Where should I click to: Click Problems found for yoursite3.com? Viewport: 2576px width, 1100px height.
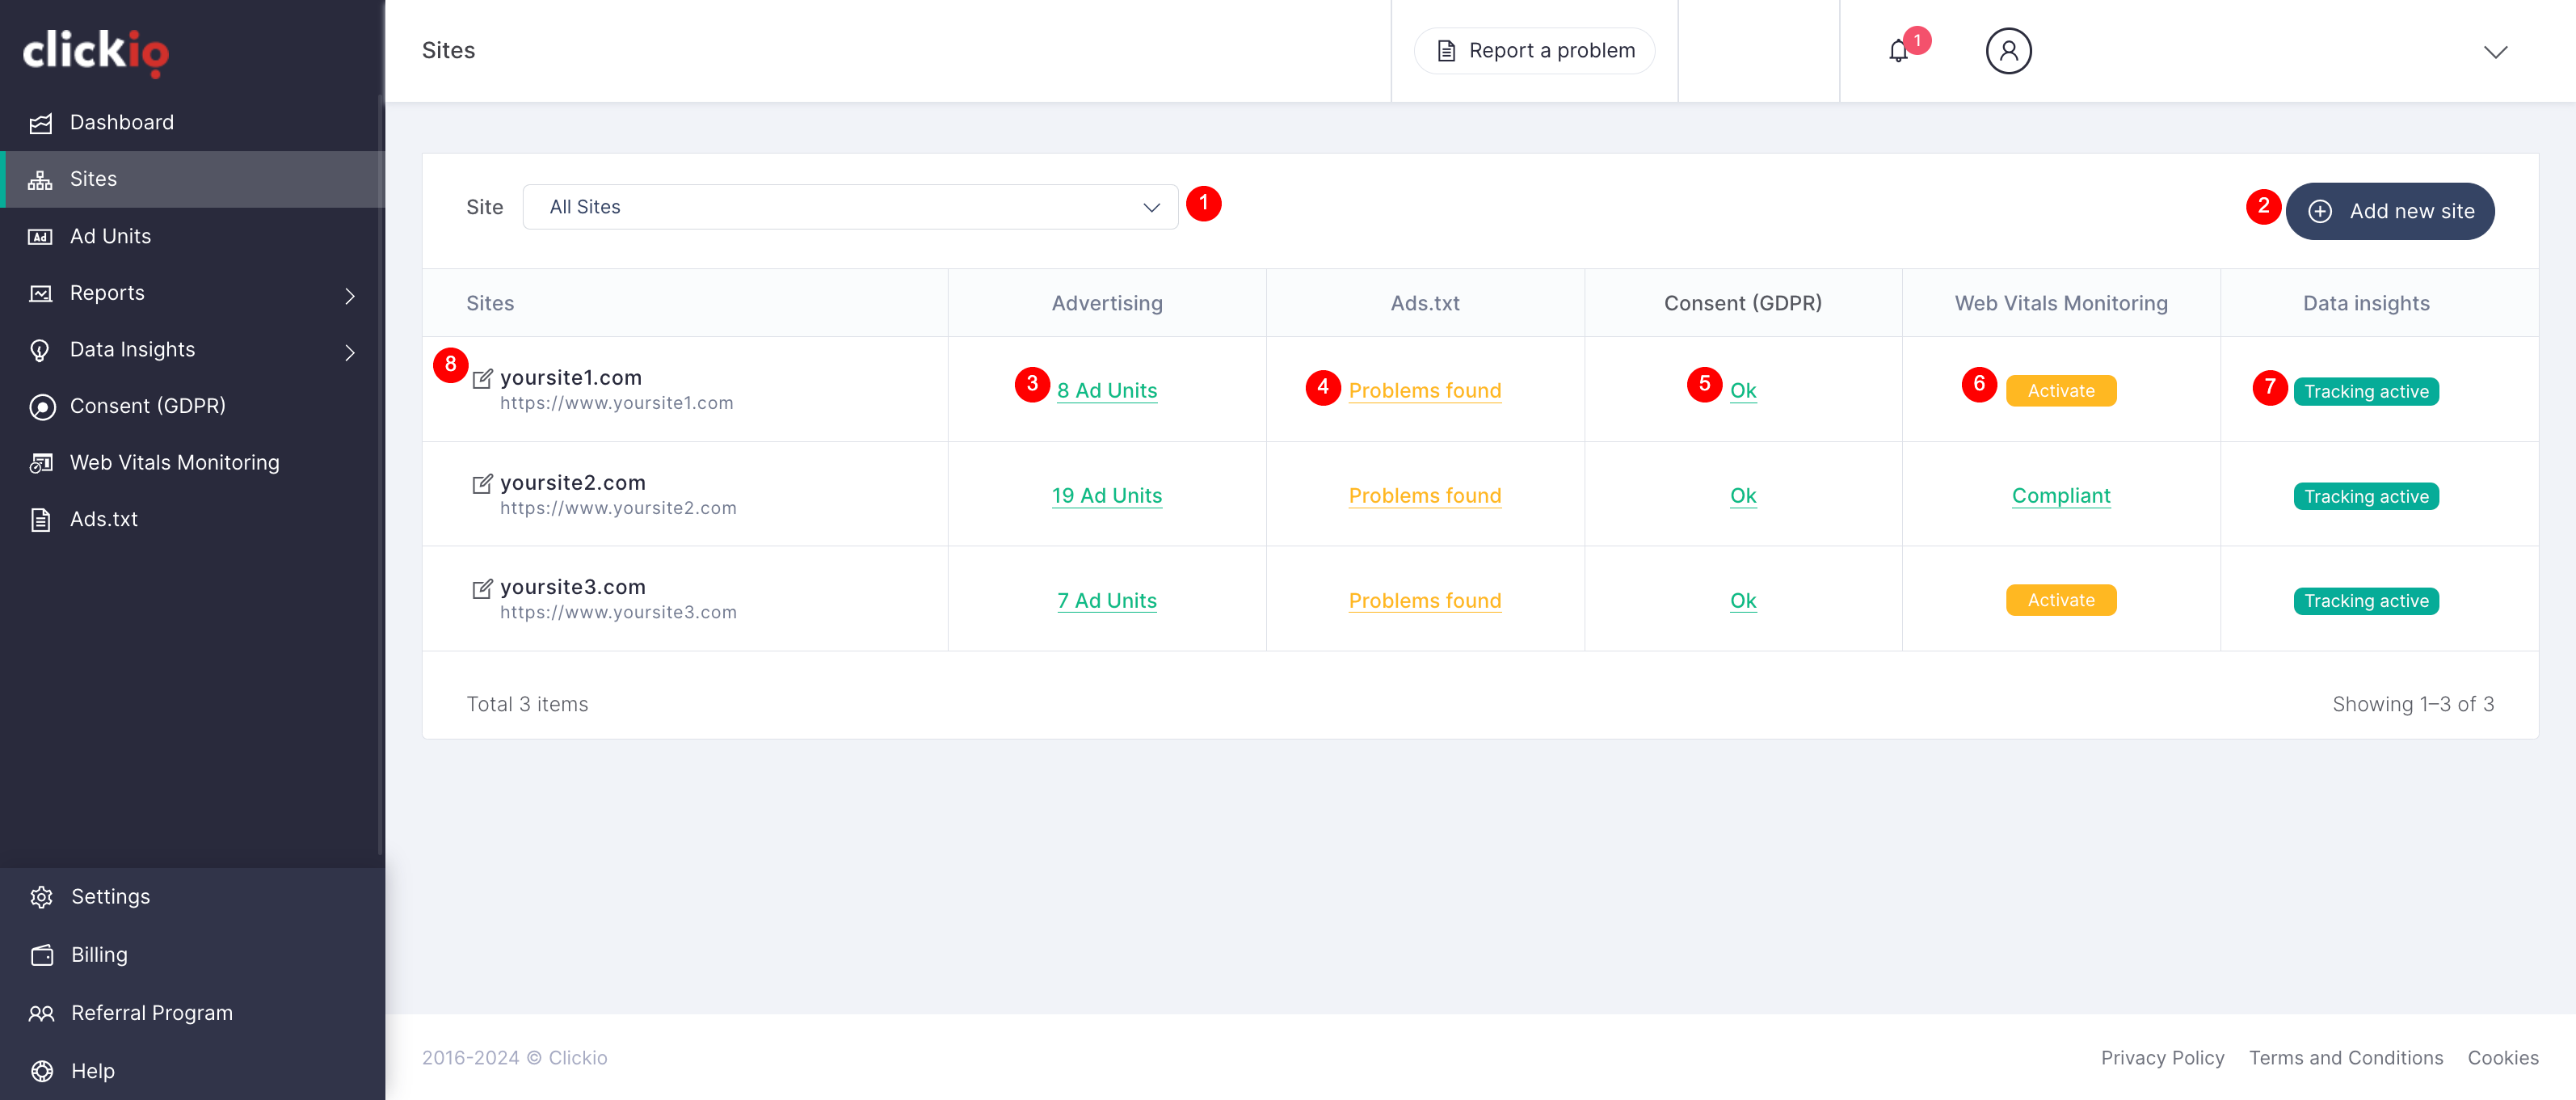coord(1425,600)
